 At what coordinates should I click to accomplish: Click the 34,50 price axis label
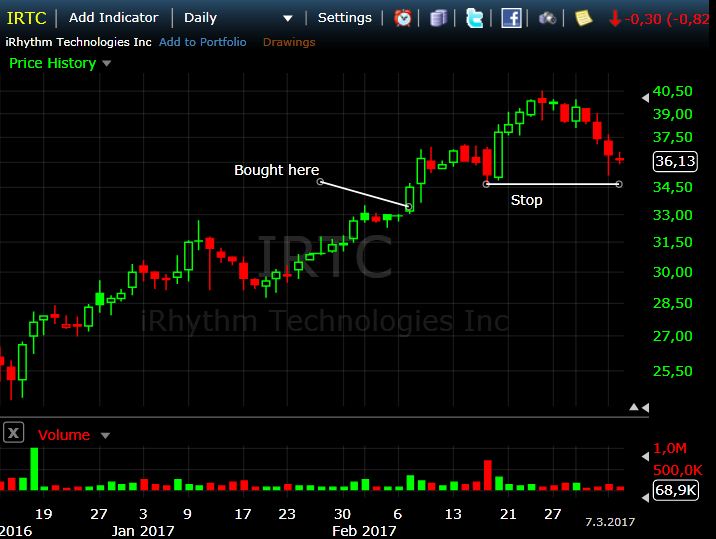coord(672,187)
